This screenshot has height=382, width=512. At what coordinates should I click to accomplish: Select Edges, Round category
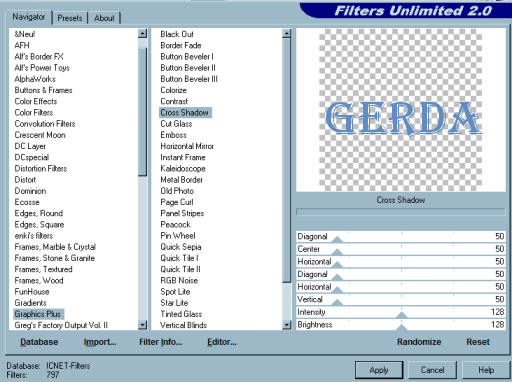(39, 213)
